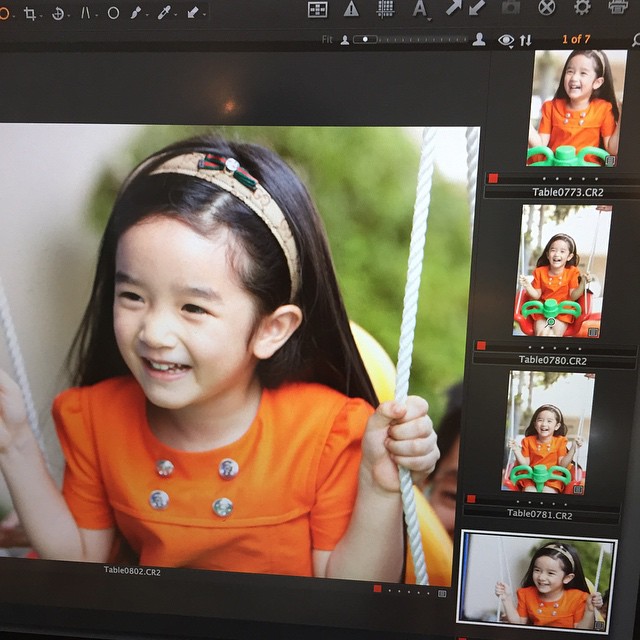This screenshot has height=640, width=640.
Task: Toggle the multi-view viewer layout icon
Action: [x=317, y=9]
